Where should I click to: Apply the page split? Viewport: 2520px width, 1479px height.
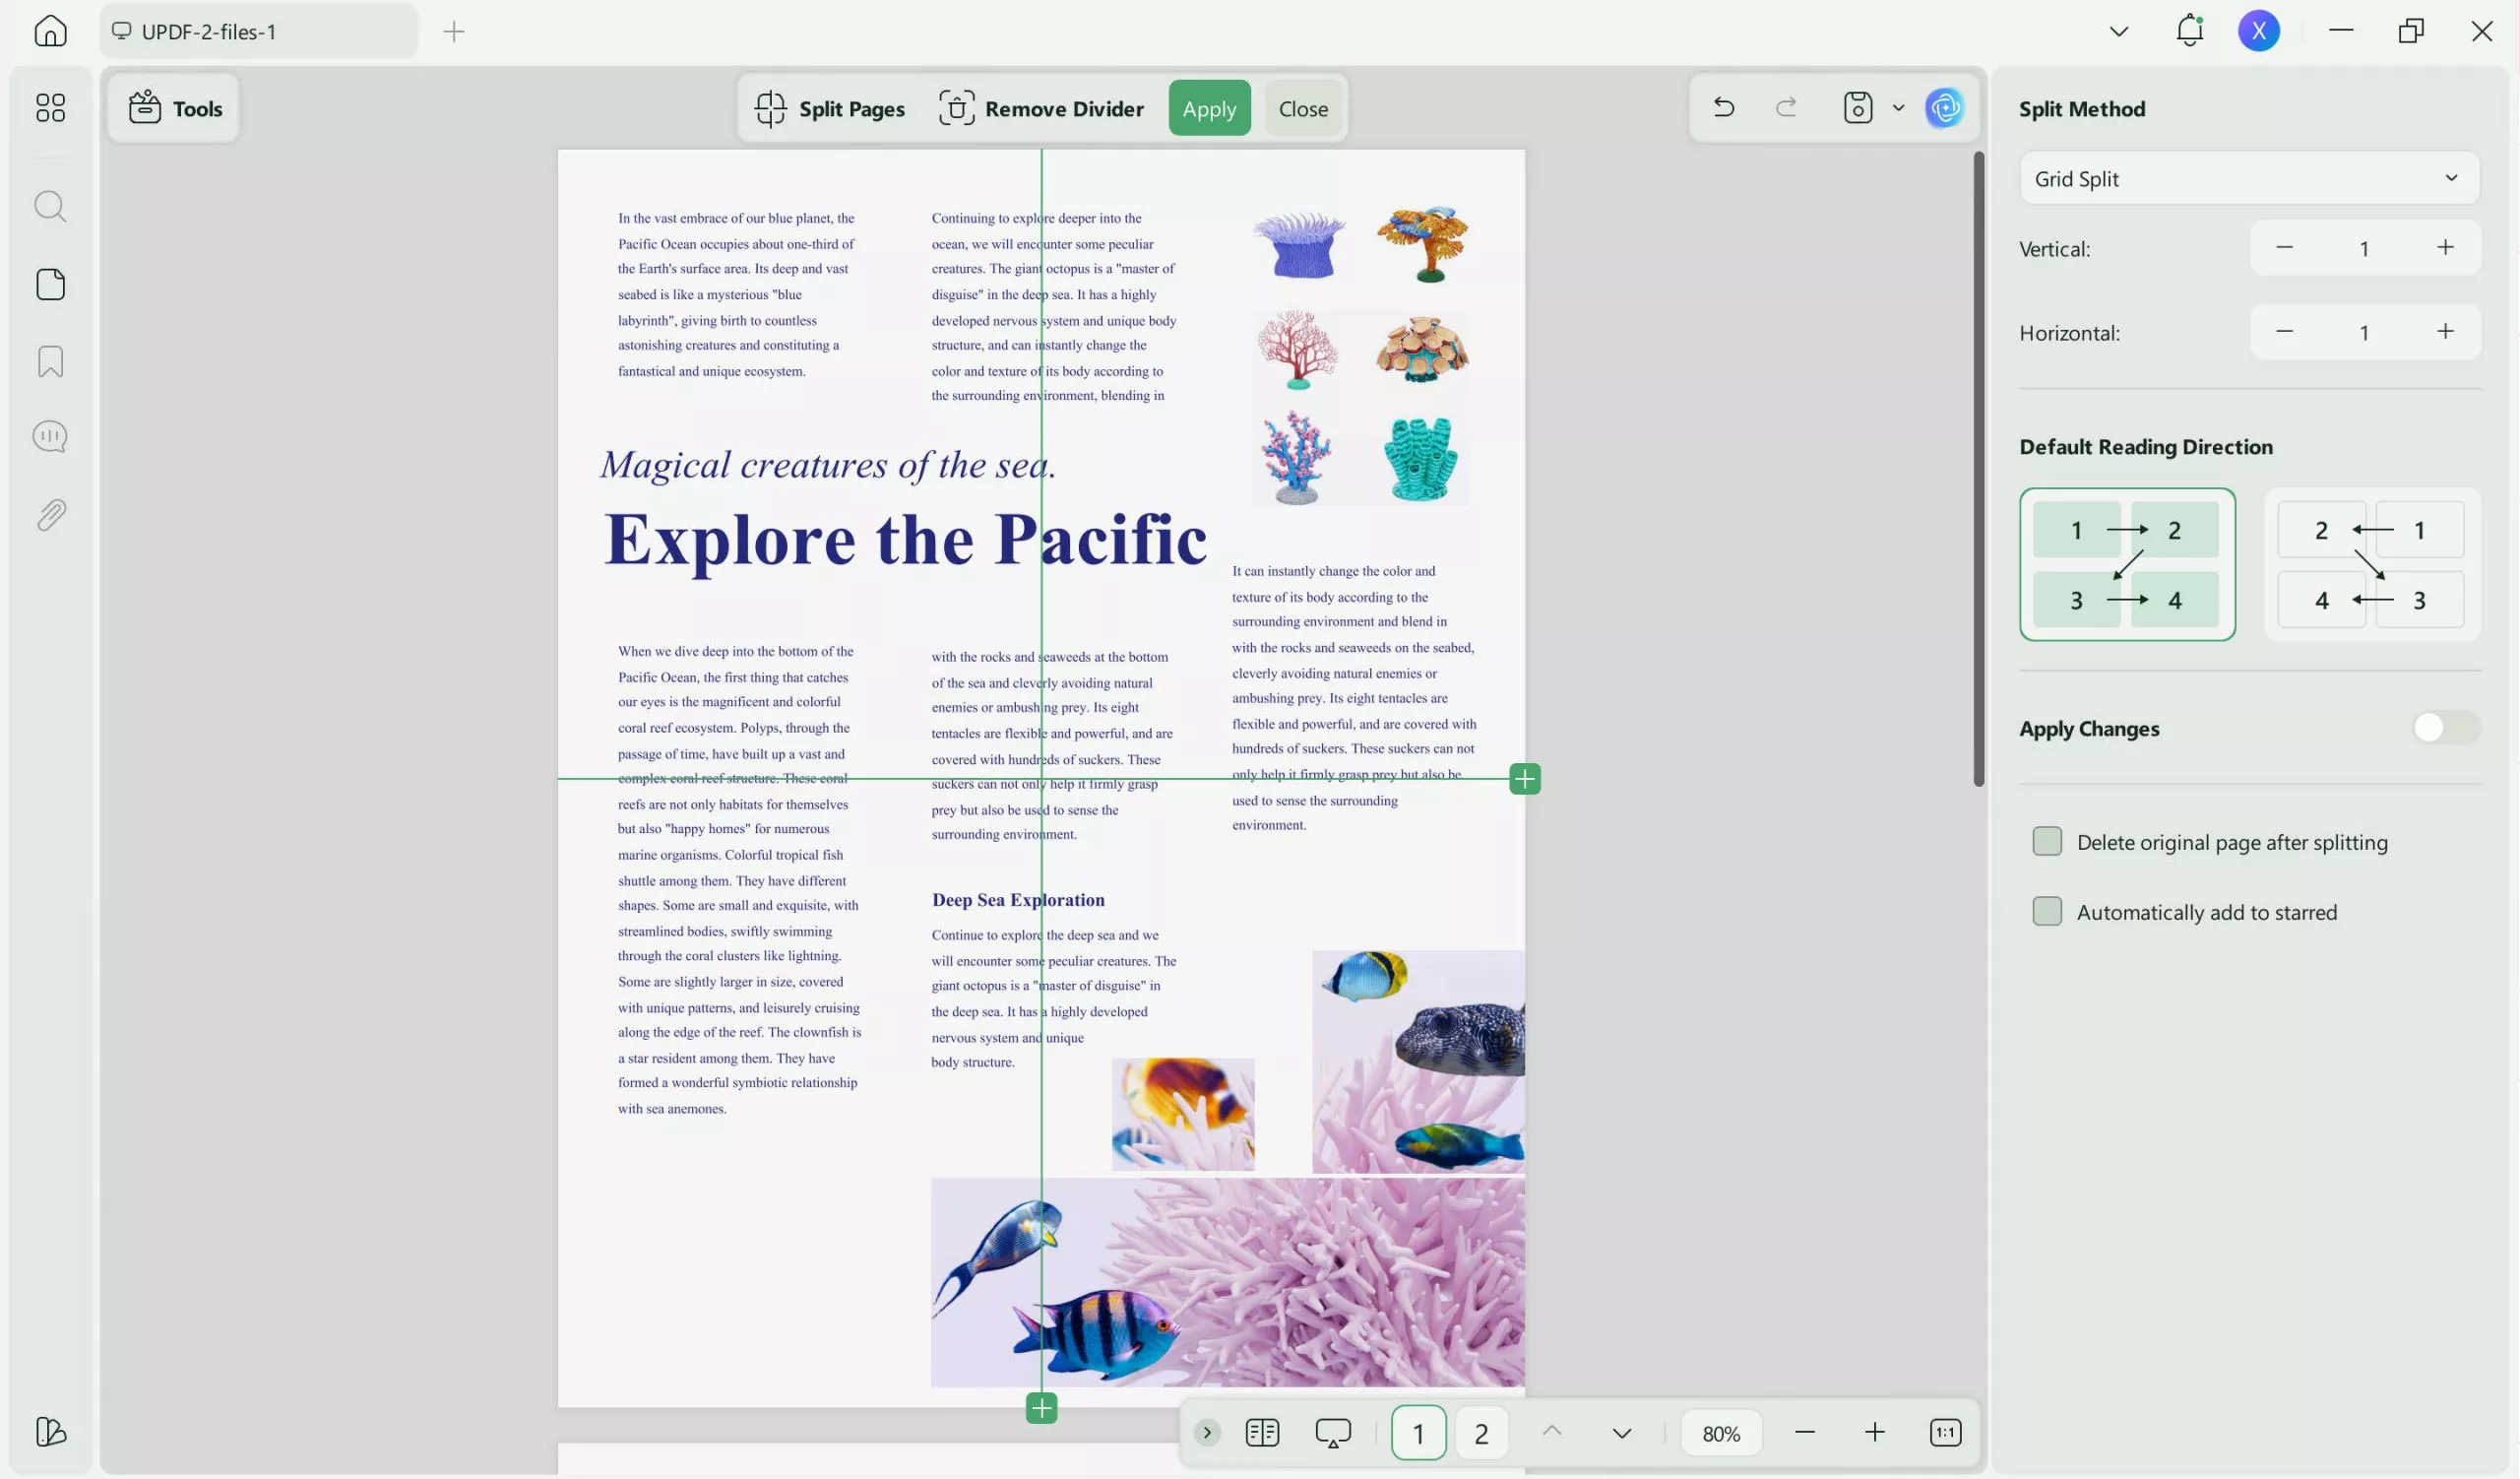(1209, 108)
